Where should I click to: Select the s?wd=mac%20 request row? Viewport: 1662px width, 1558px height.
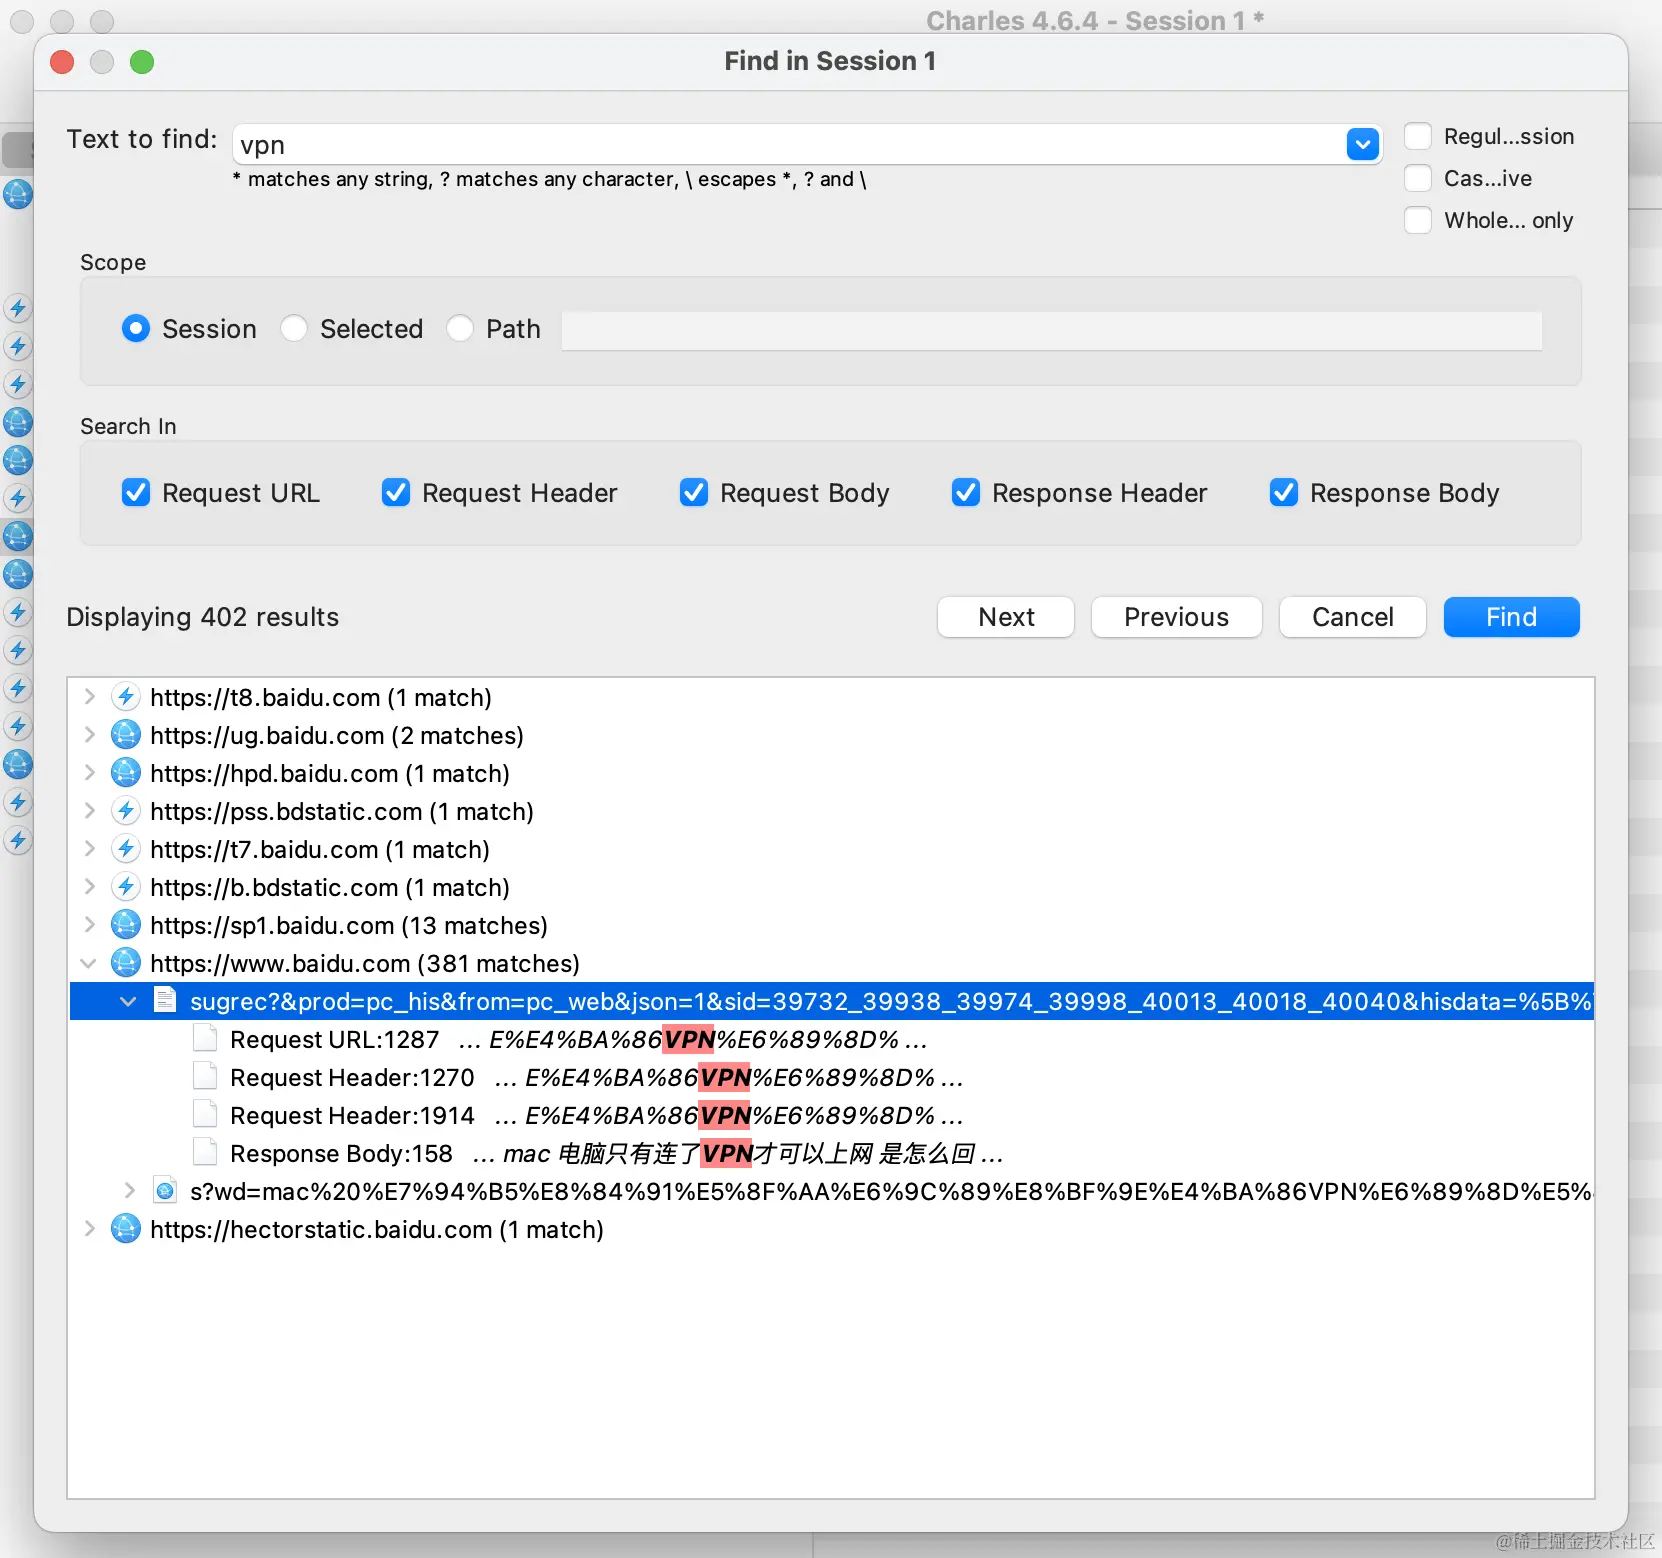[832, 1191]
